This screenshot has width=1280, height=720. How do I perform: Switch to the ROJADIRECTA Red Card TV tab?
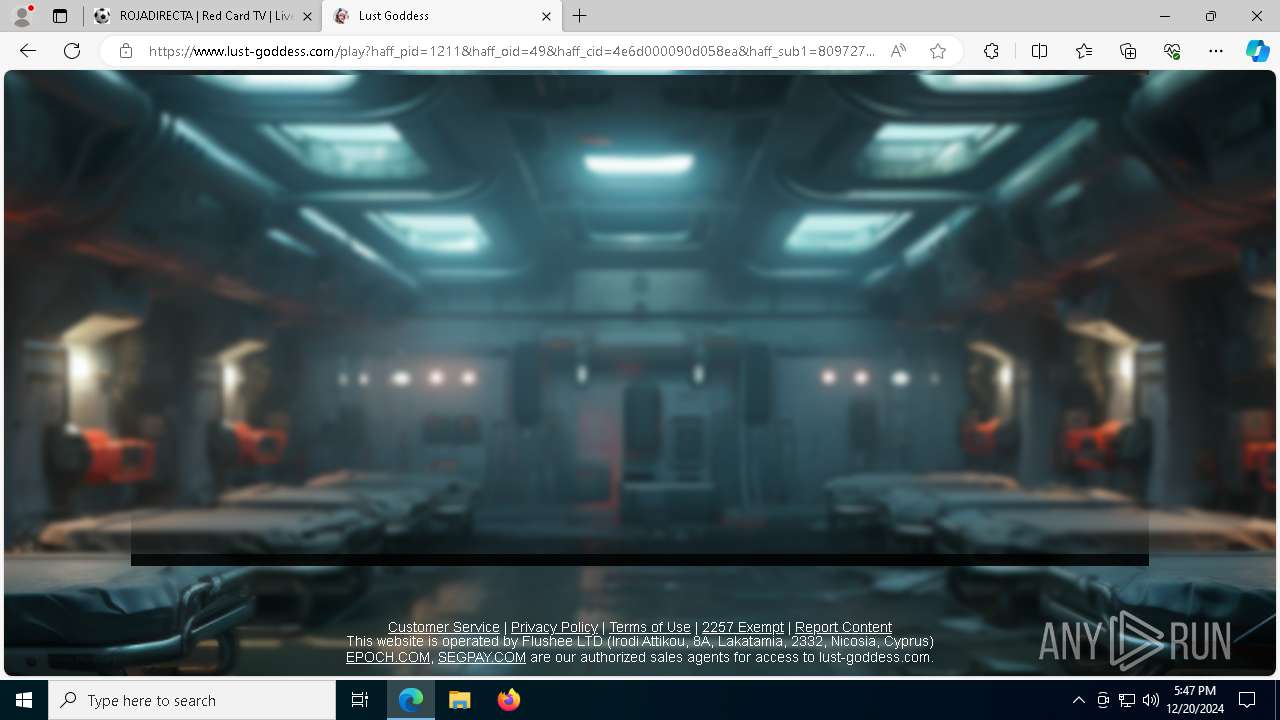202,16
